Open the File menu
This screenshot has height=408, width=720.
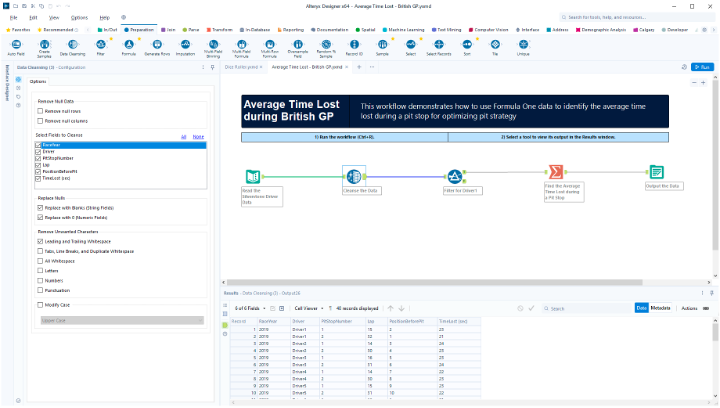14,17
